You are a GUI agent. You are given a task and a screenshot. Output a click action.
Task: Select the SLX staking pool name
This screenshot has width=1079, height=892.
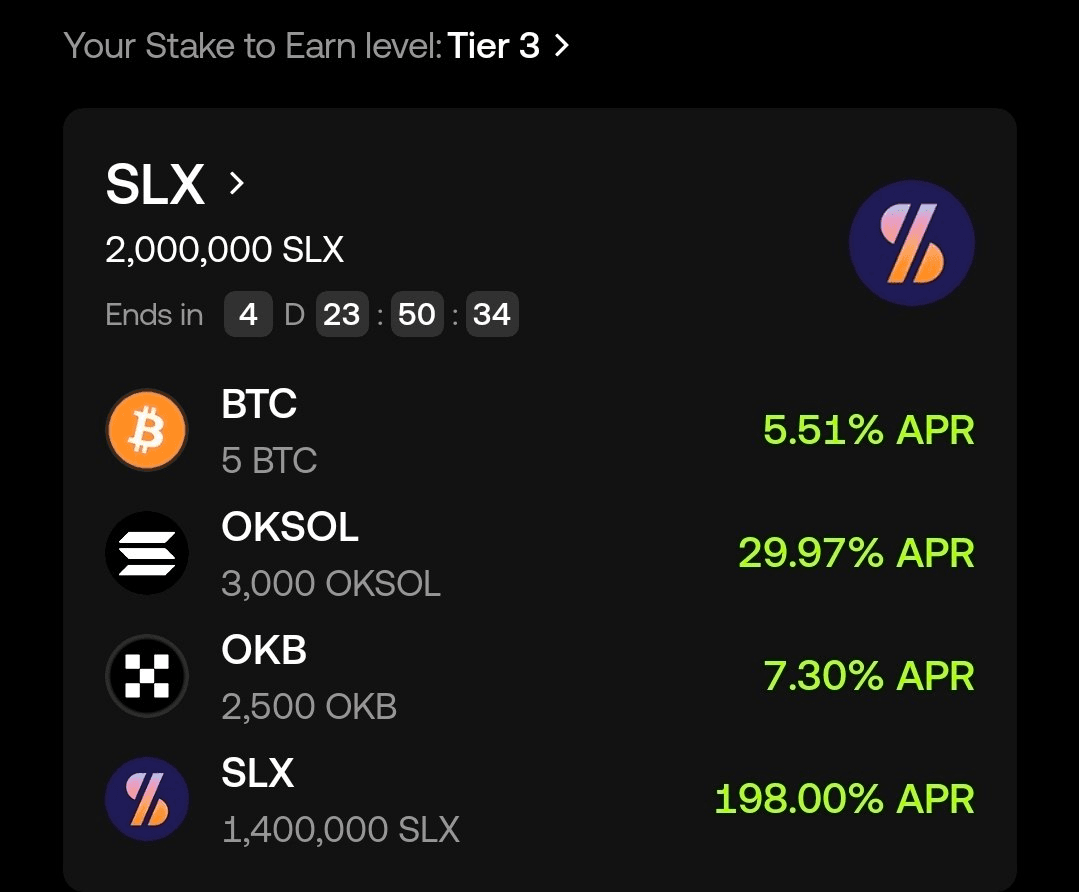pos(257,772)
